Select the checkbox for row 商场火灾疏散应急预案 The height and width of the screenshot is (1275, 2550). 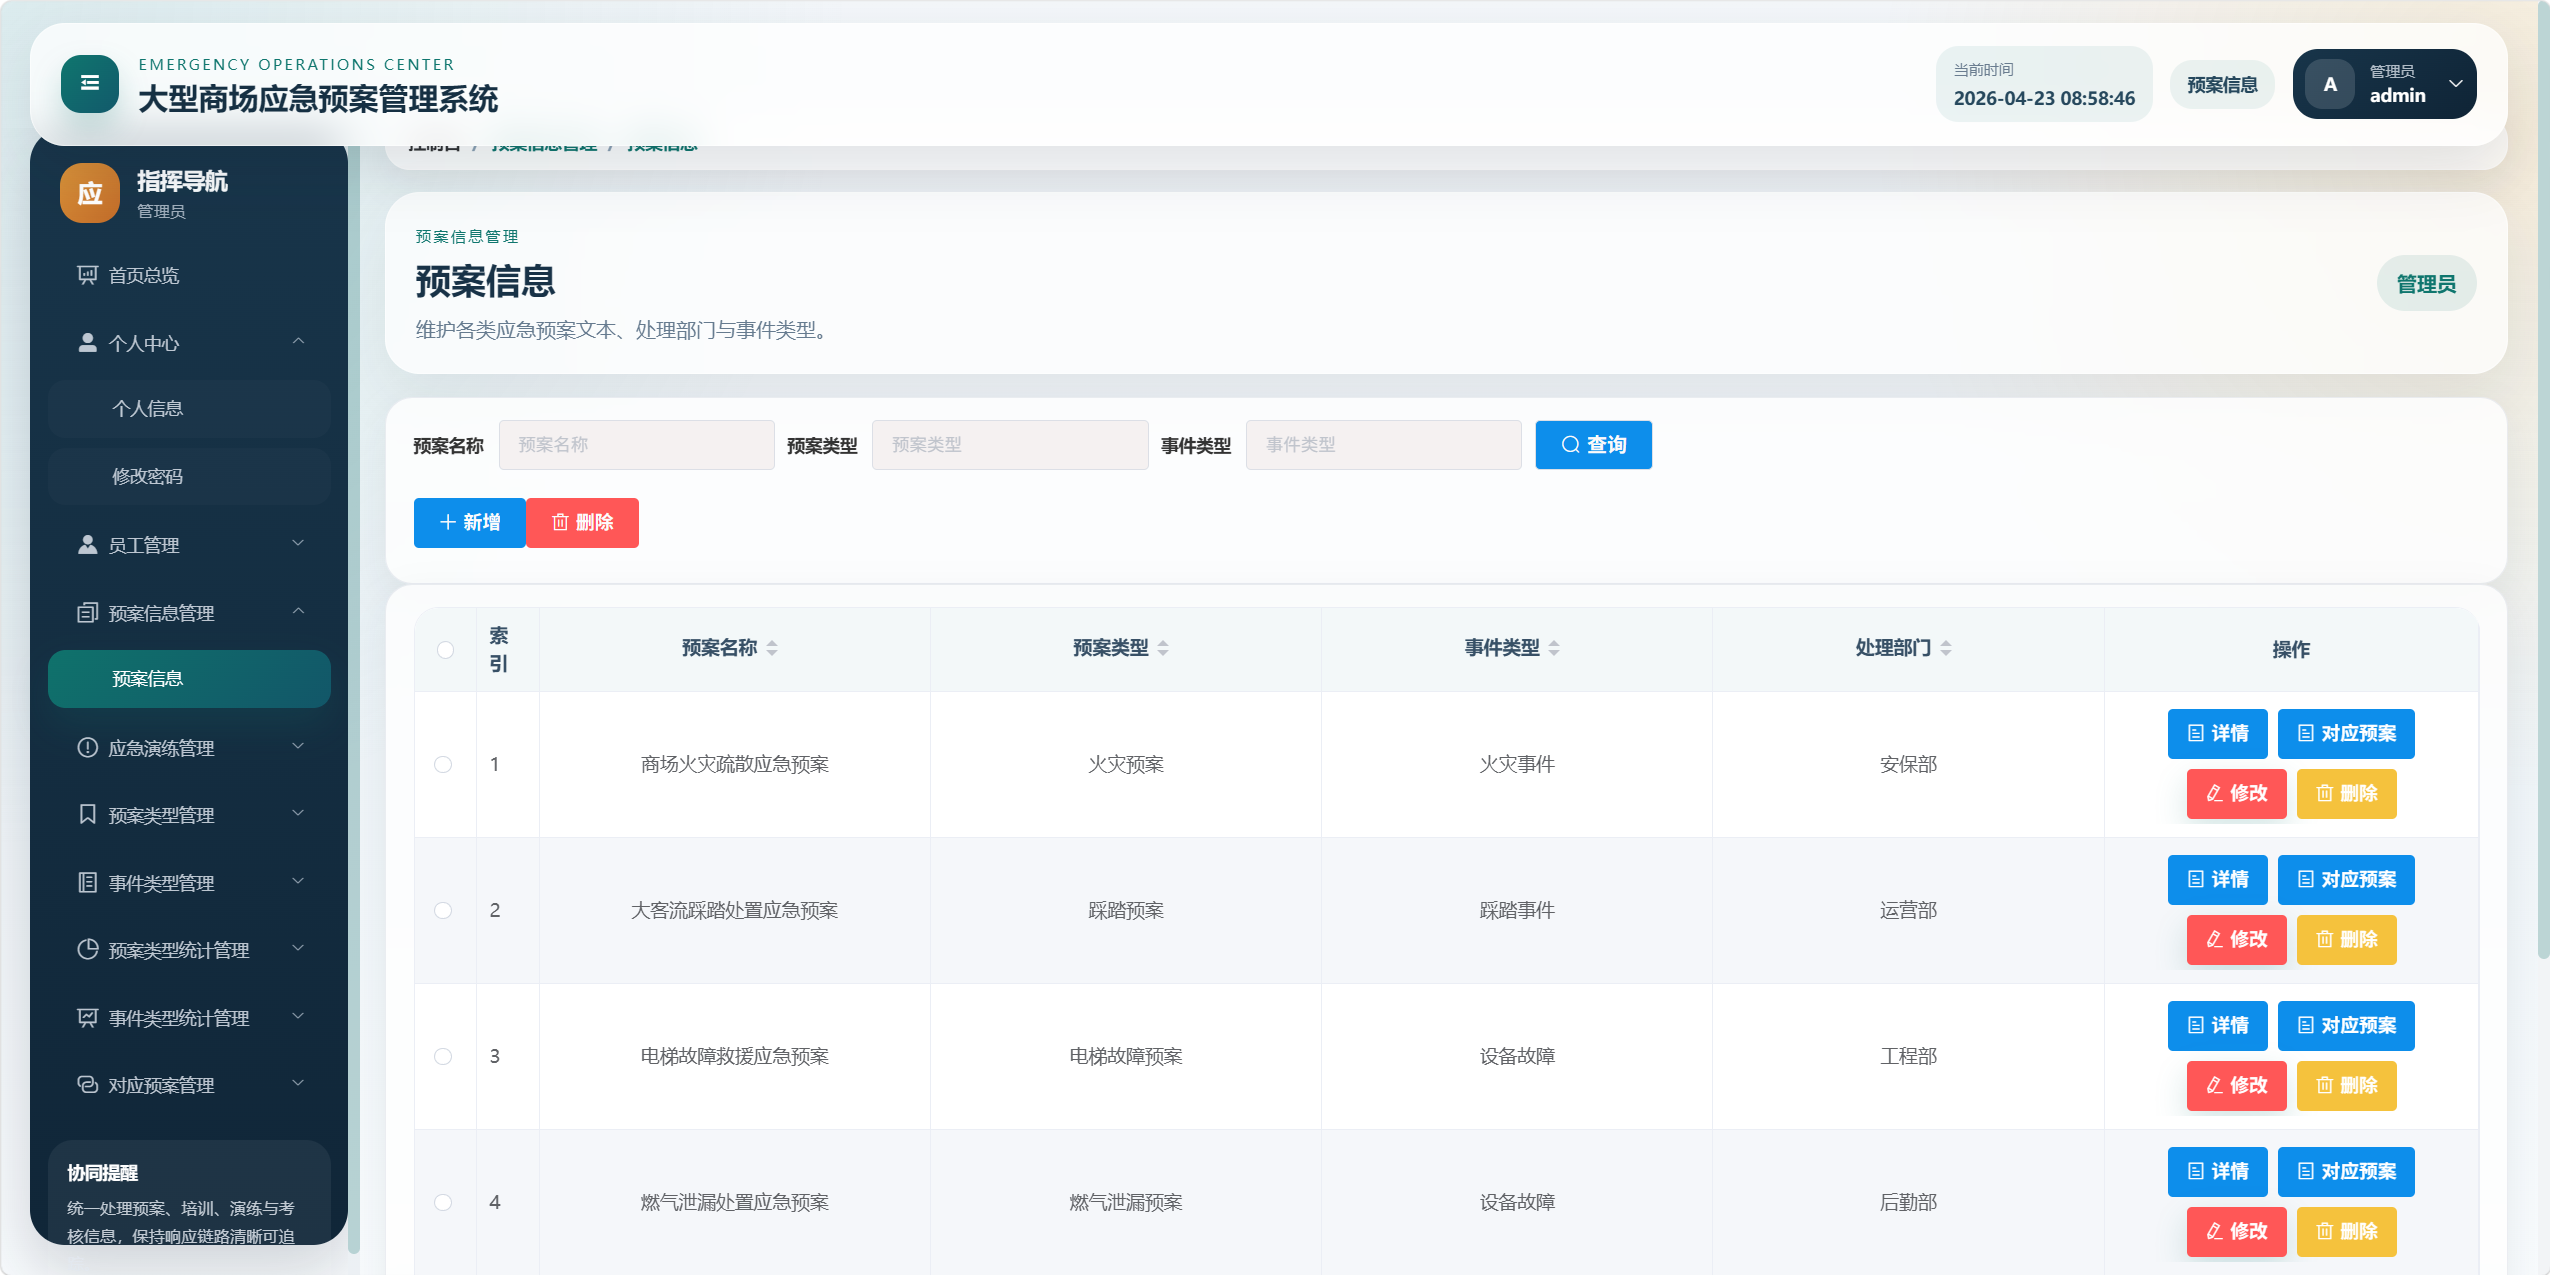point(443,764)
